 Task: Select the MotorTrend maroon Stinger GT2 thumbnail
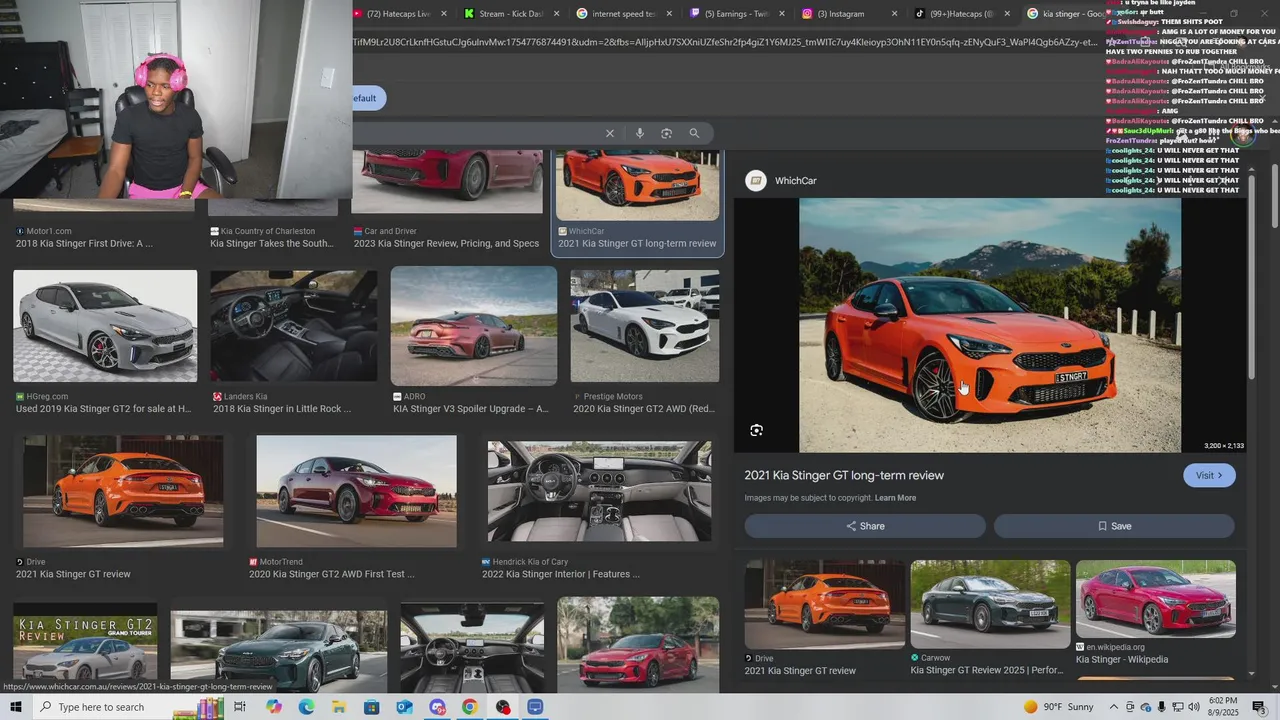(356, 490)
